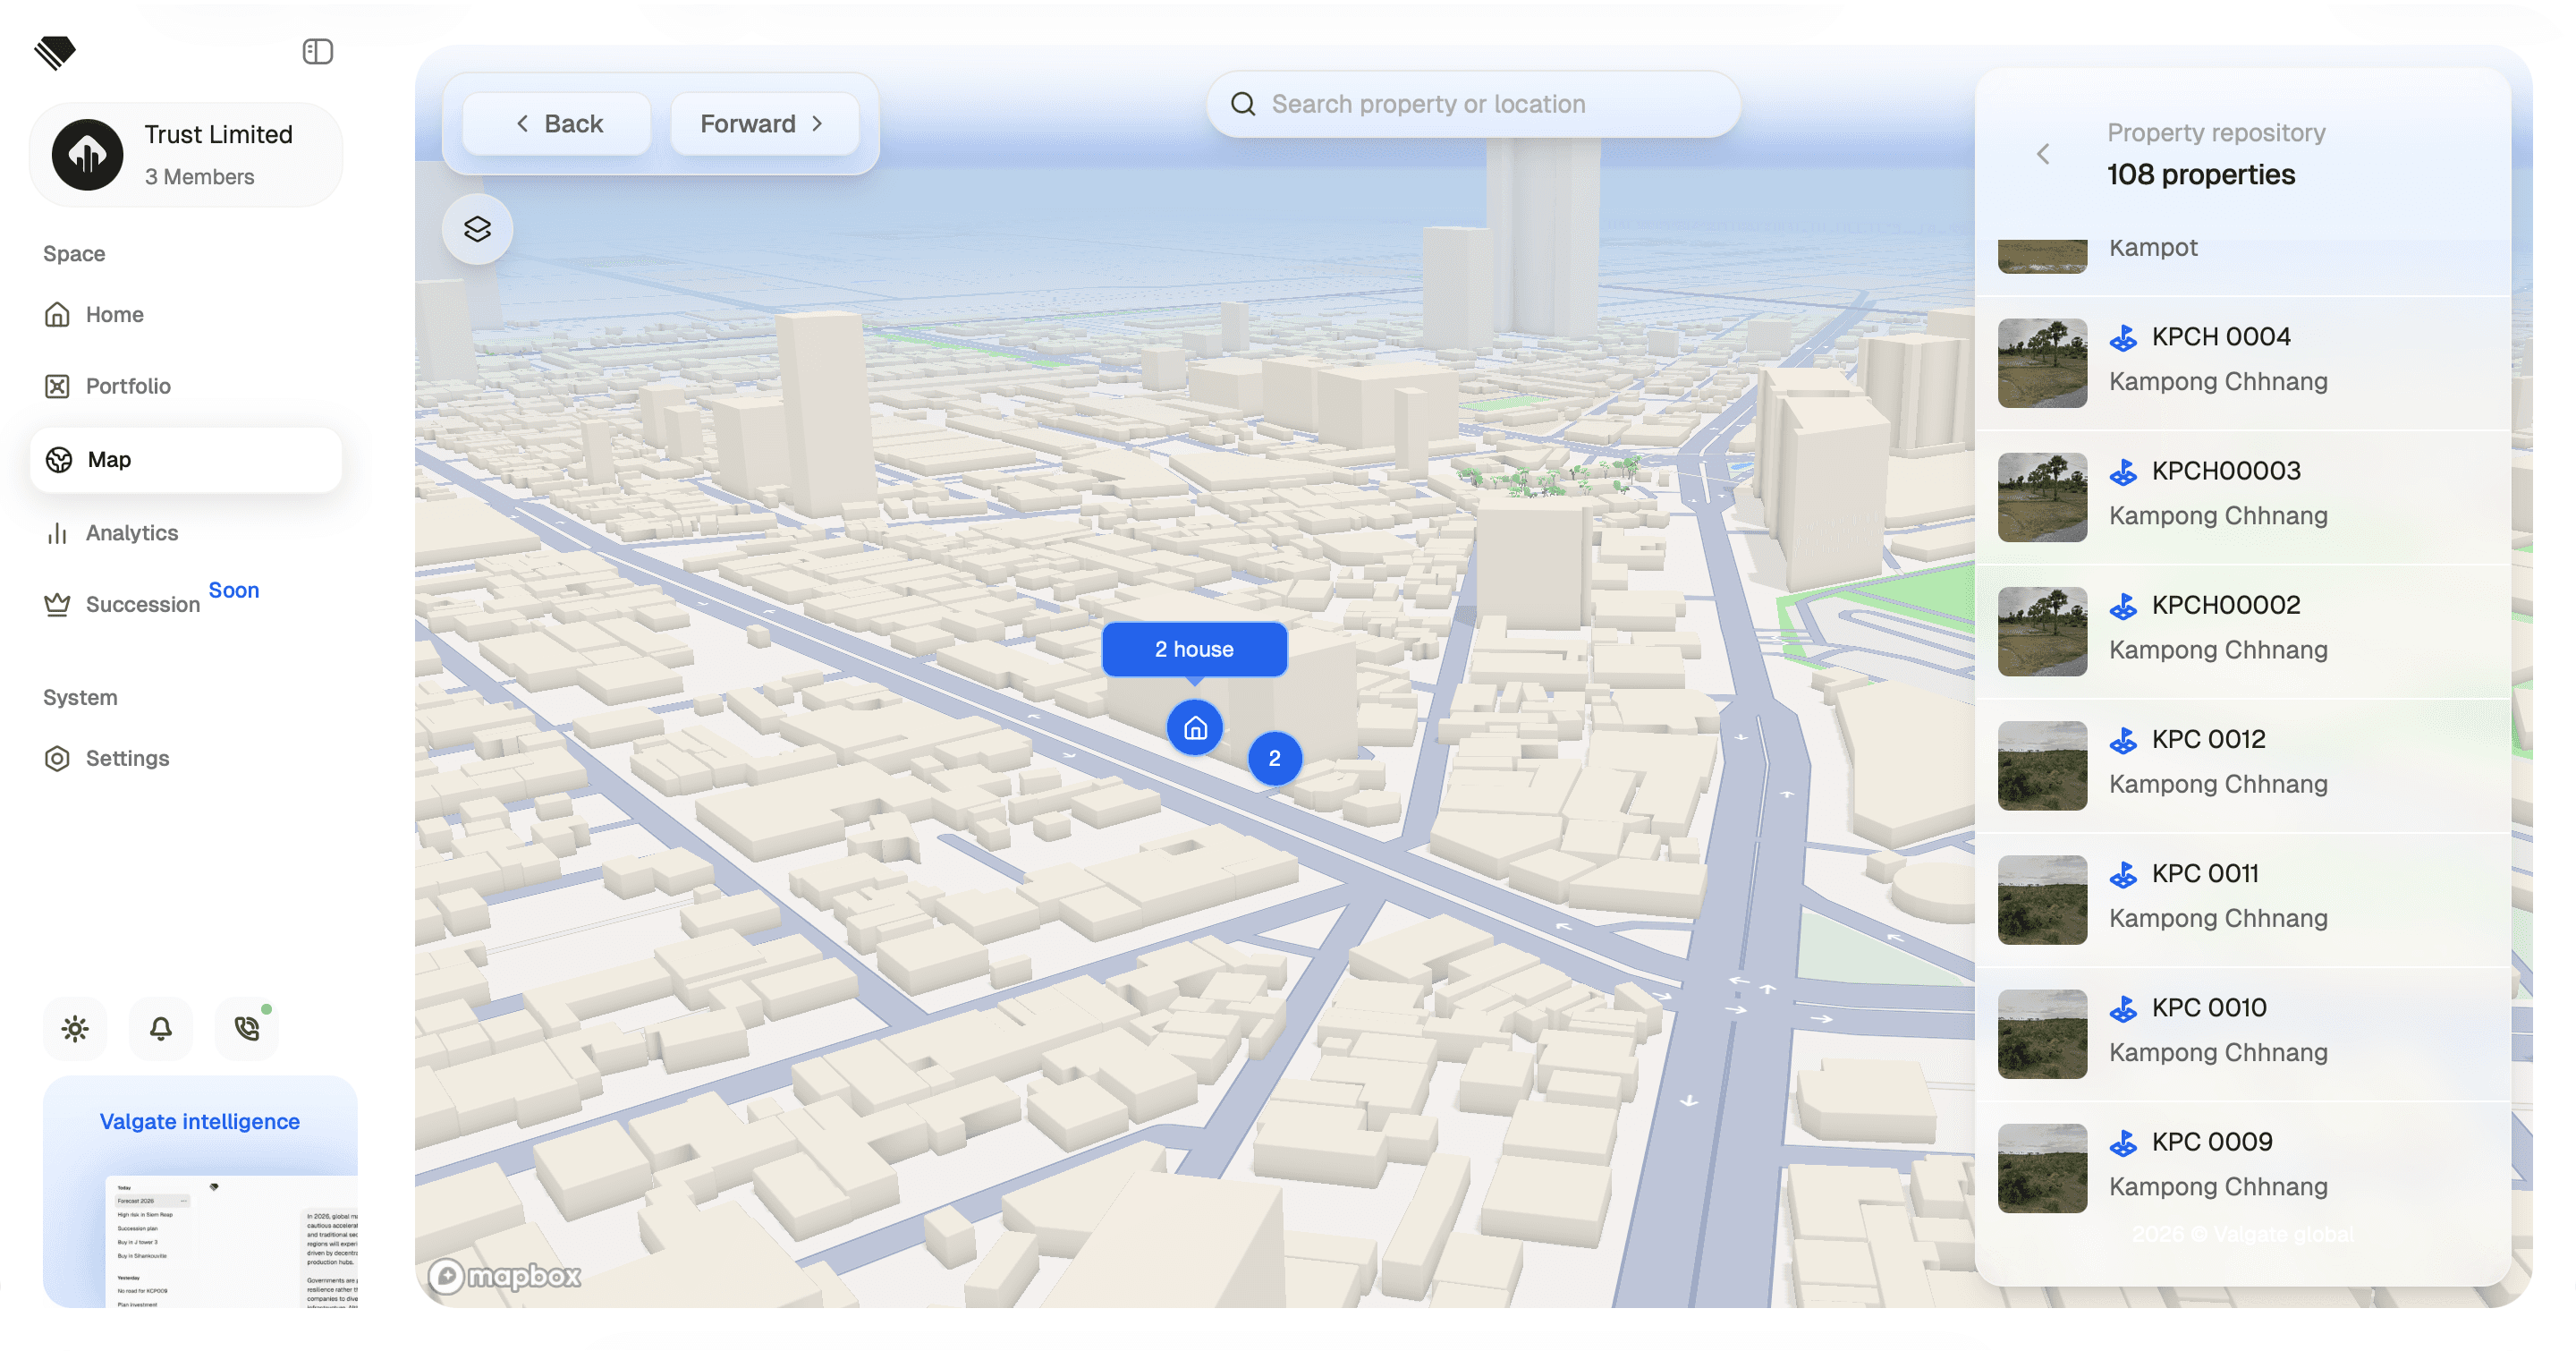Image resolution: width=2576 pixels, height=1351 pixels.
Task: Open Trust Limited organization switcher
Action: 186,154
